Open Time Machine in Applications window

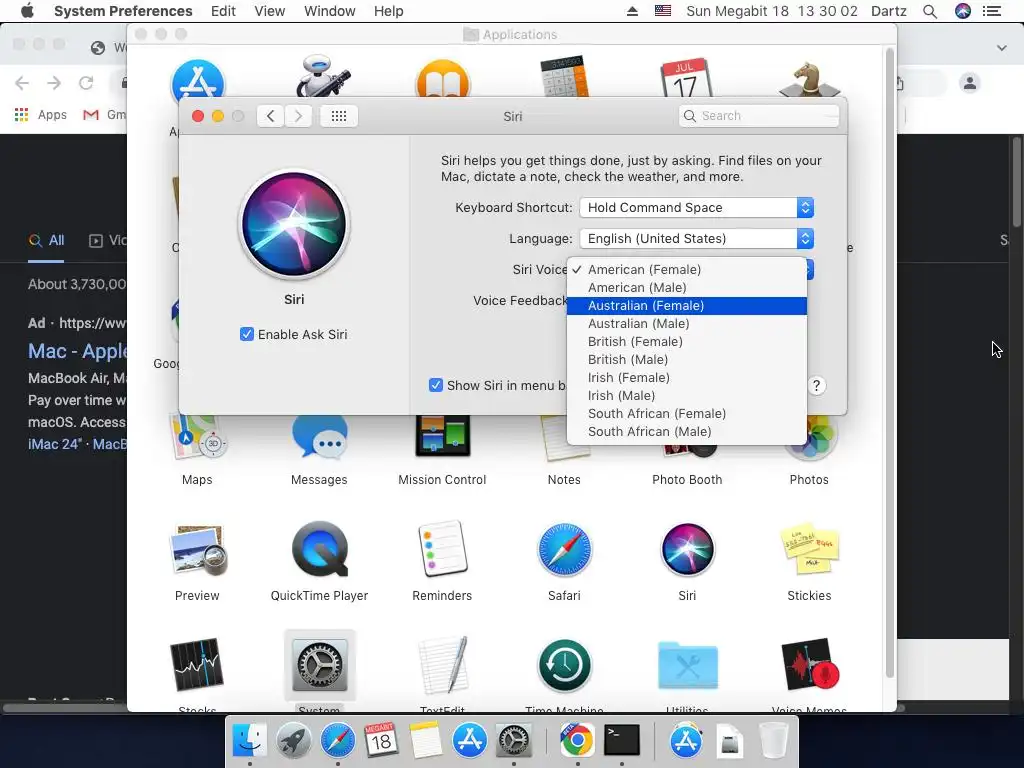[564, 665]
